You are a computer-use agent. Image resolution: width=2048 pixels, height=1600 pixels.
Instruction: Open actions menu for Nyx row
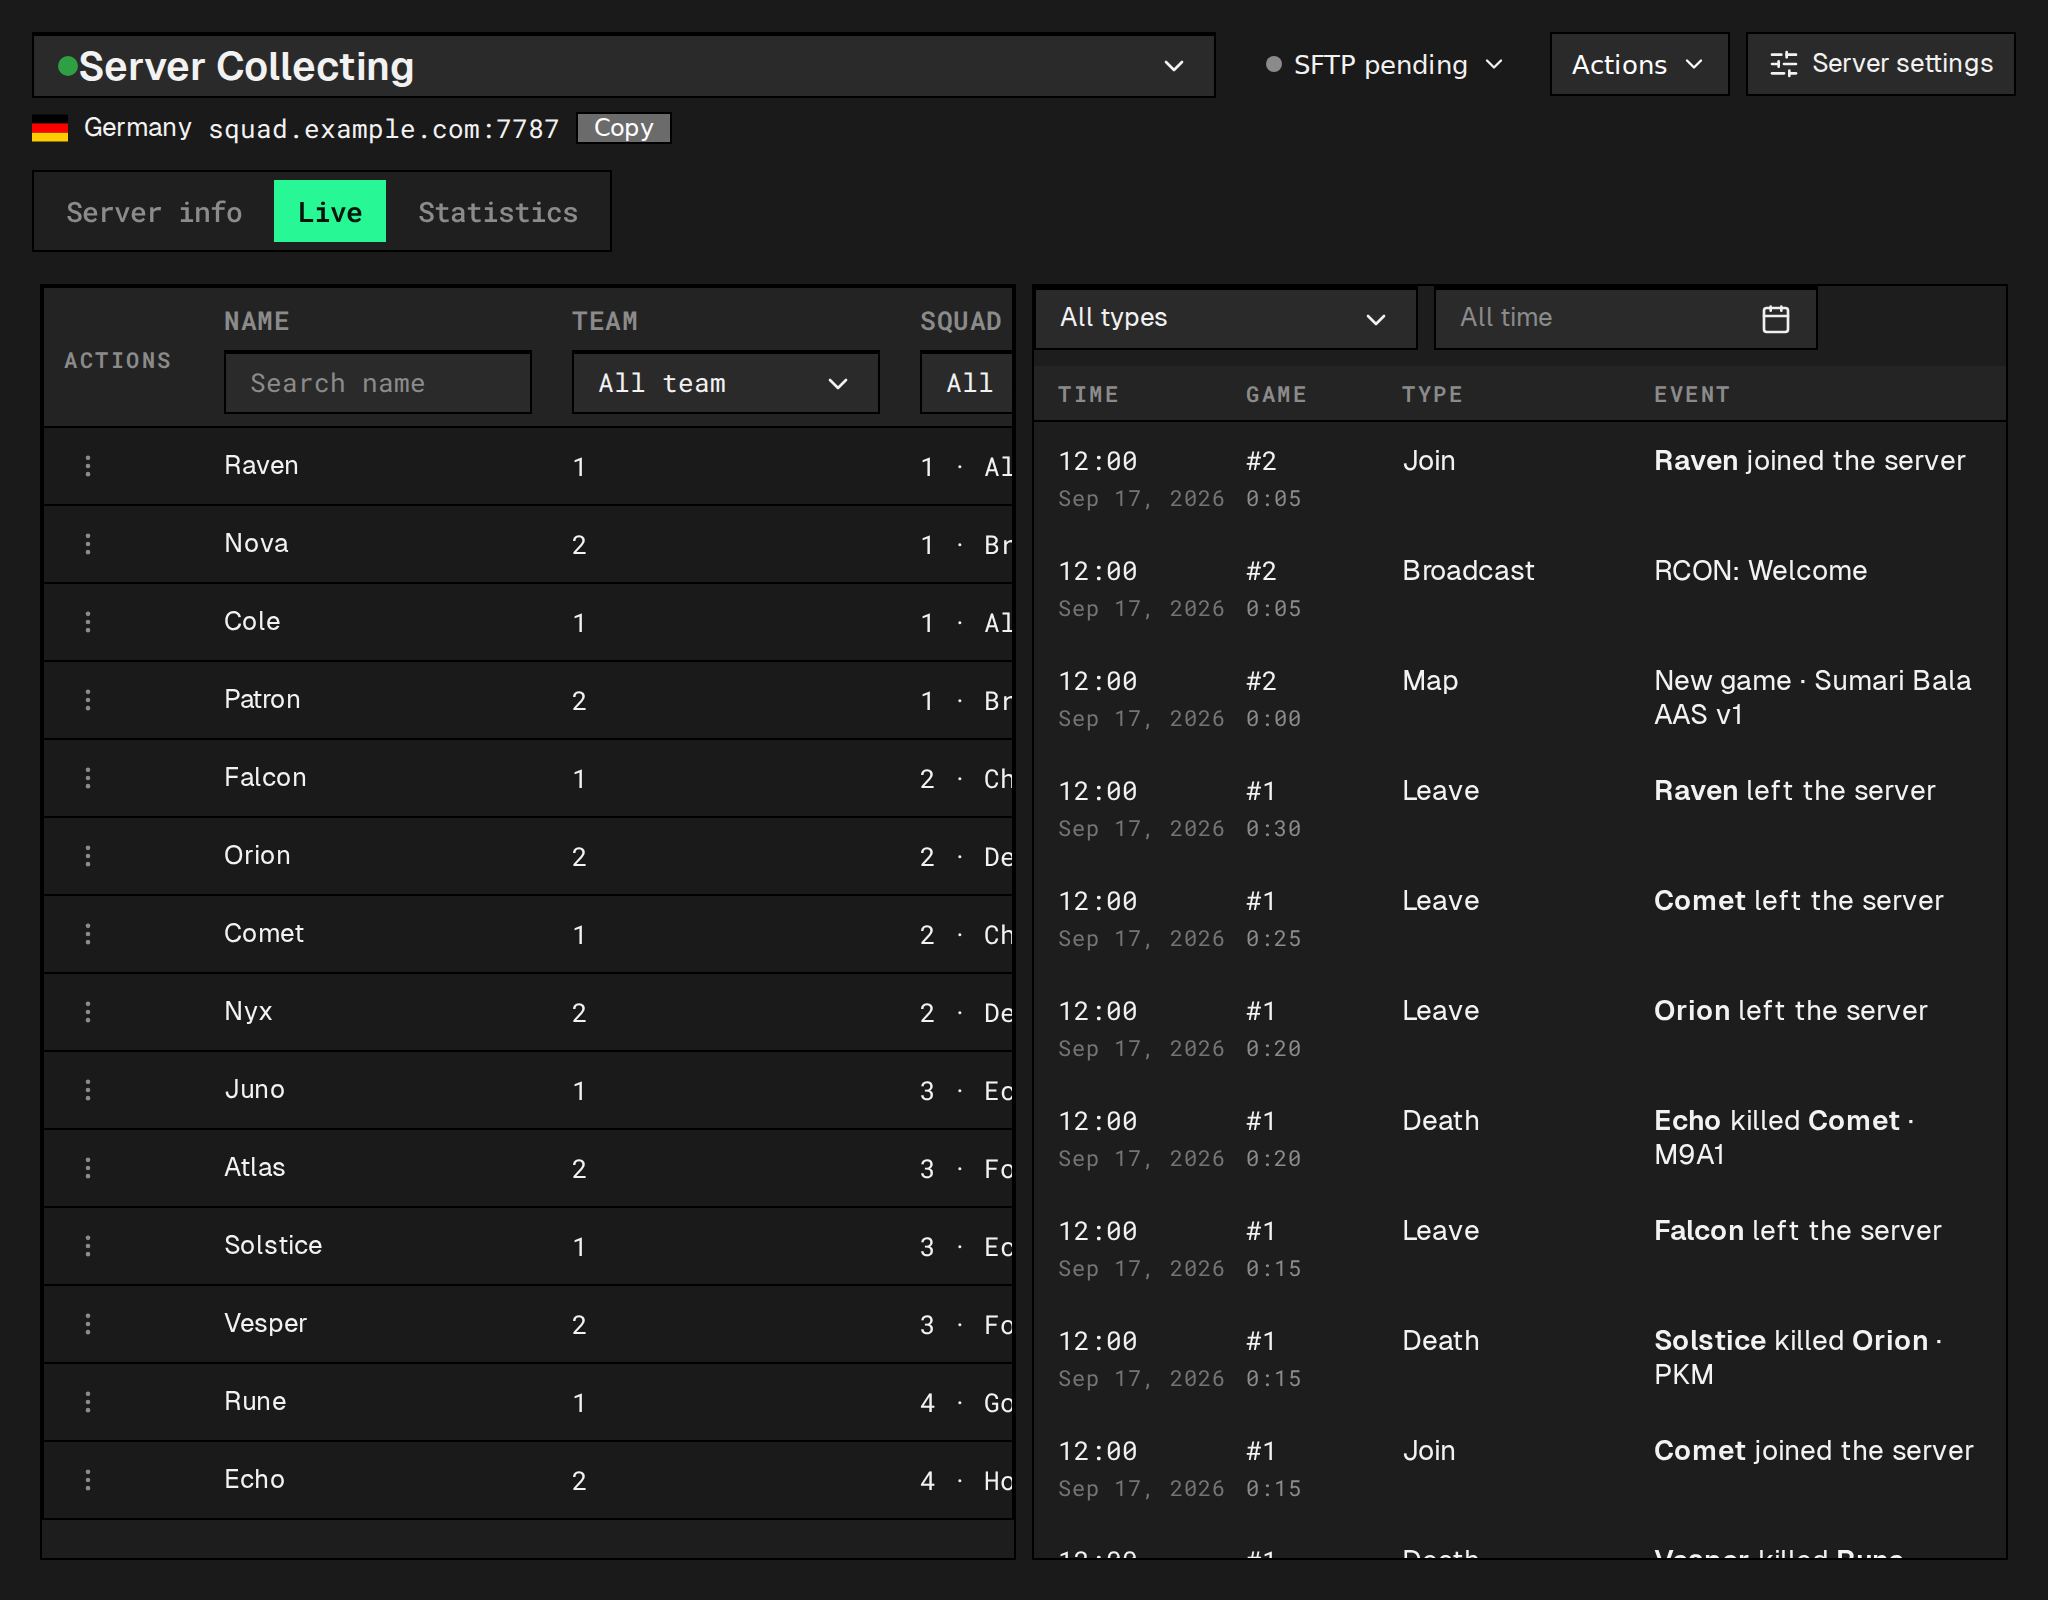(x=88, y=1012)
